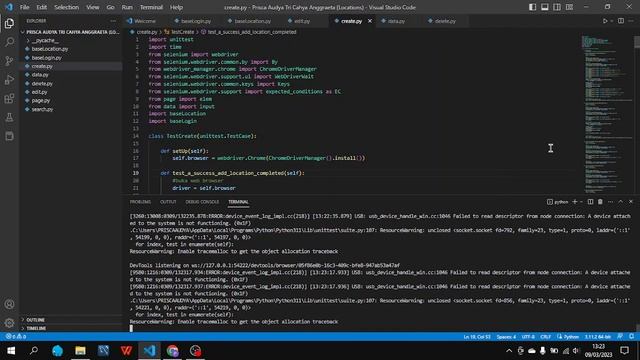Open search.py in the Explorer
This screenshot has width=640, height=360.
42,109
